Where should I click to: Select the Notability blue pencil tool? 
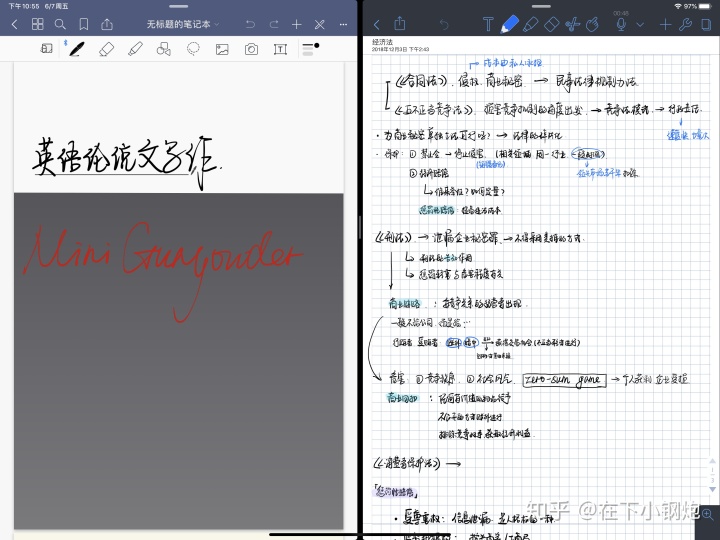[509, 24]
